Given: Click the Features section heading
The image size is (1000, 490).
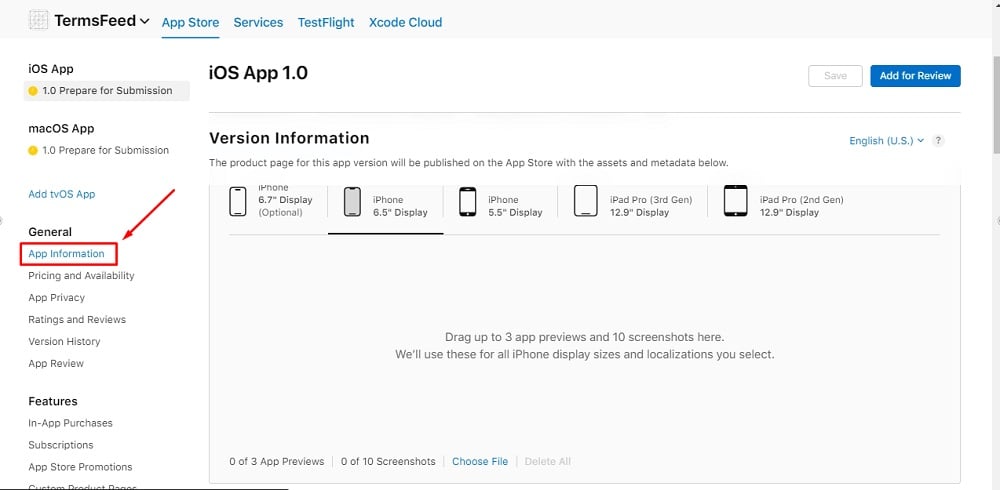Looking at the screenshot, I should click(53, 401).
